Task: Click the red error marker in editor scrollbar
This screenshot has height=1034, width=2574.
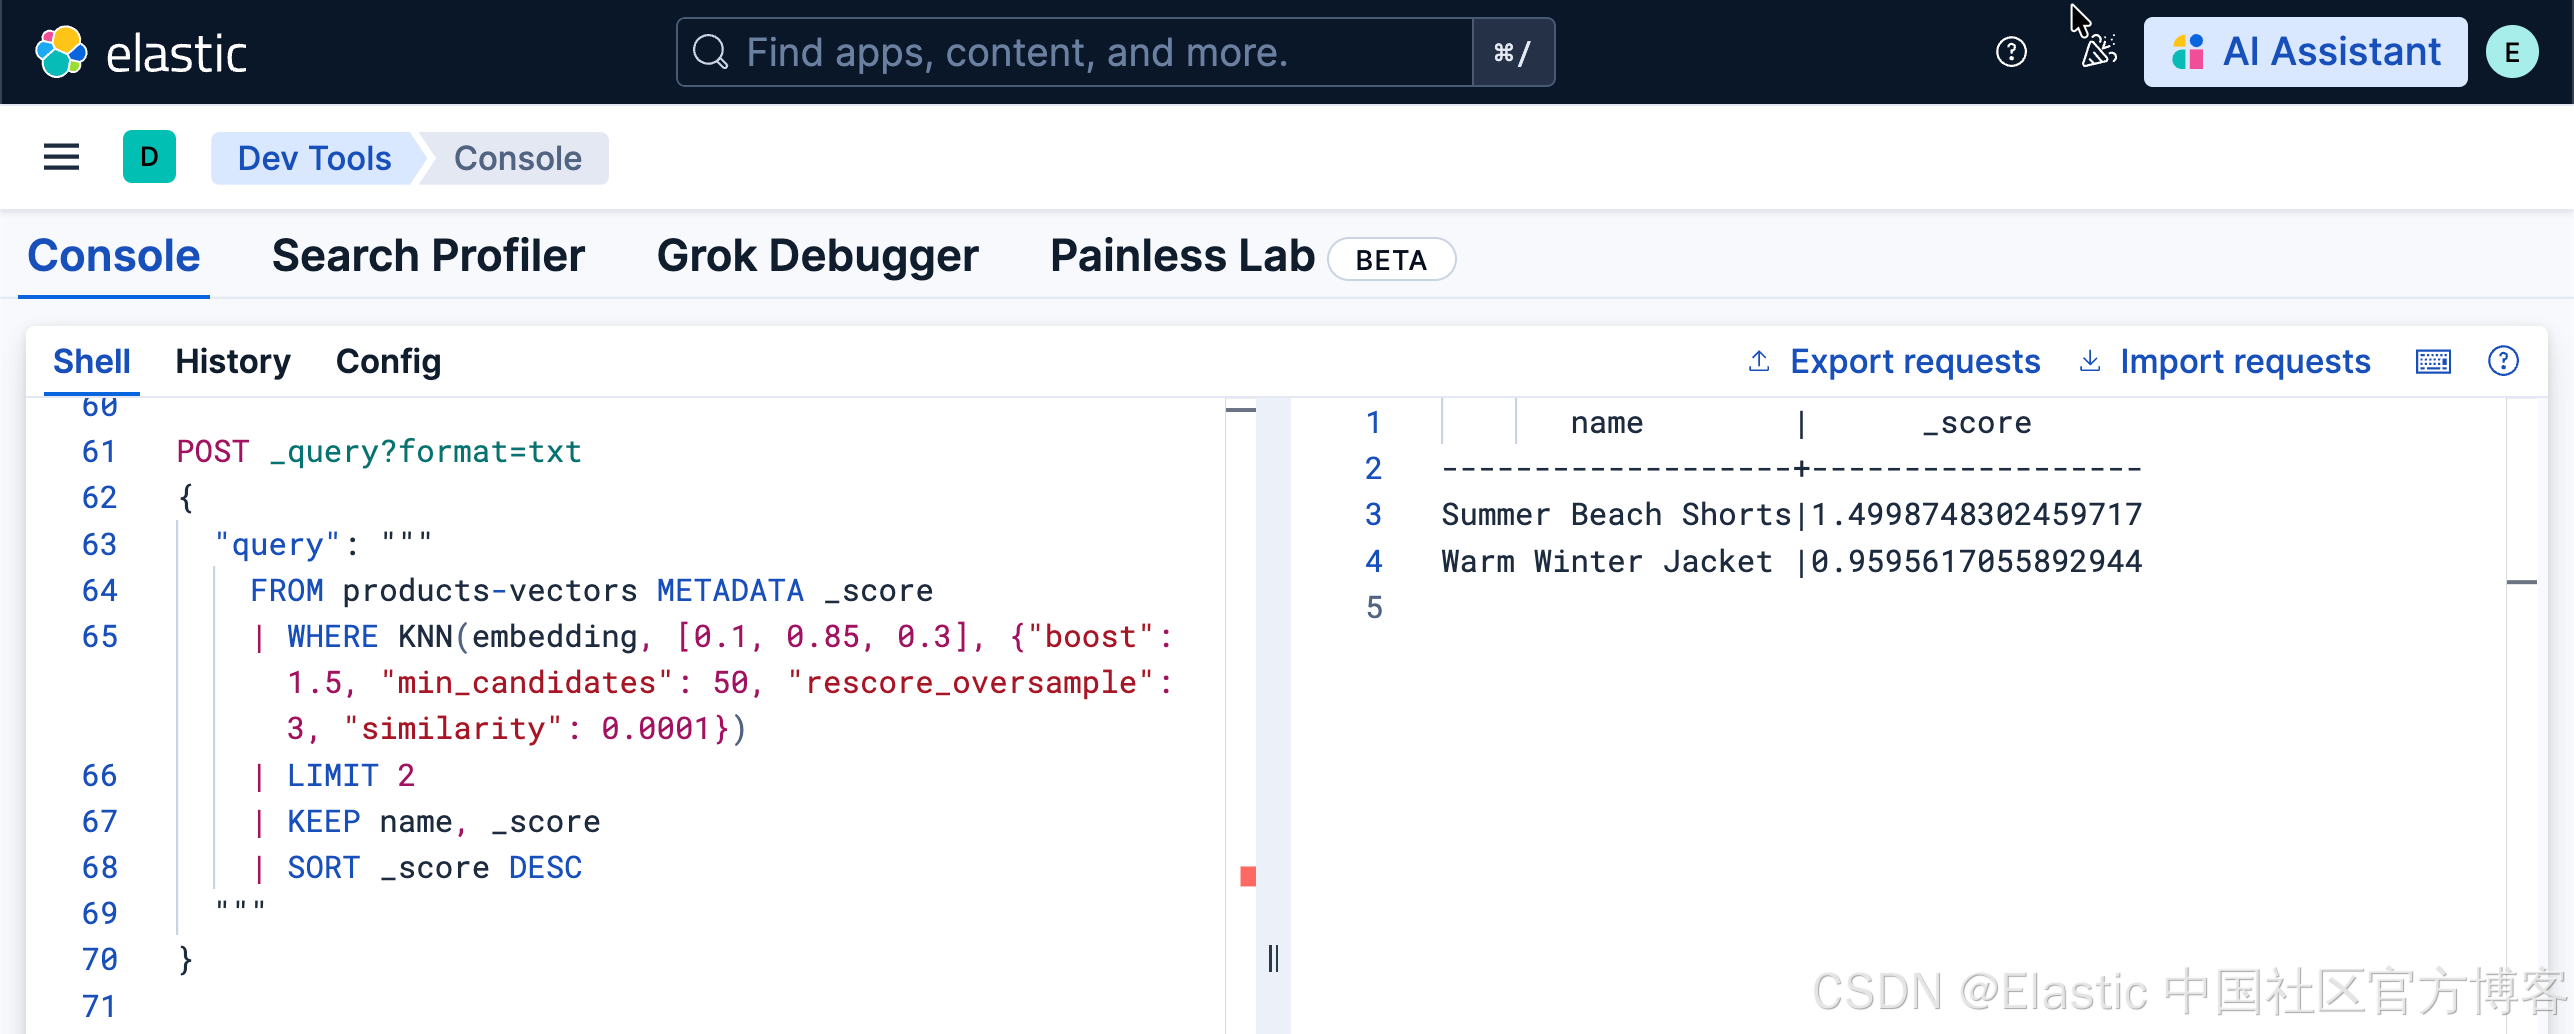Action: pyautogui.click(x=1247, y=877)
